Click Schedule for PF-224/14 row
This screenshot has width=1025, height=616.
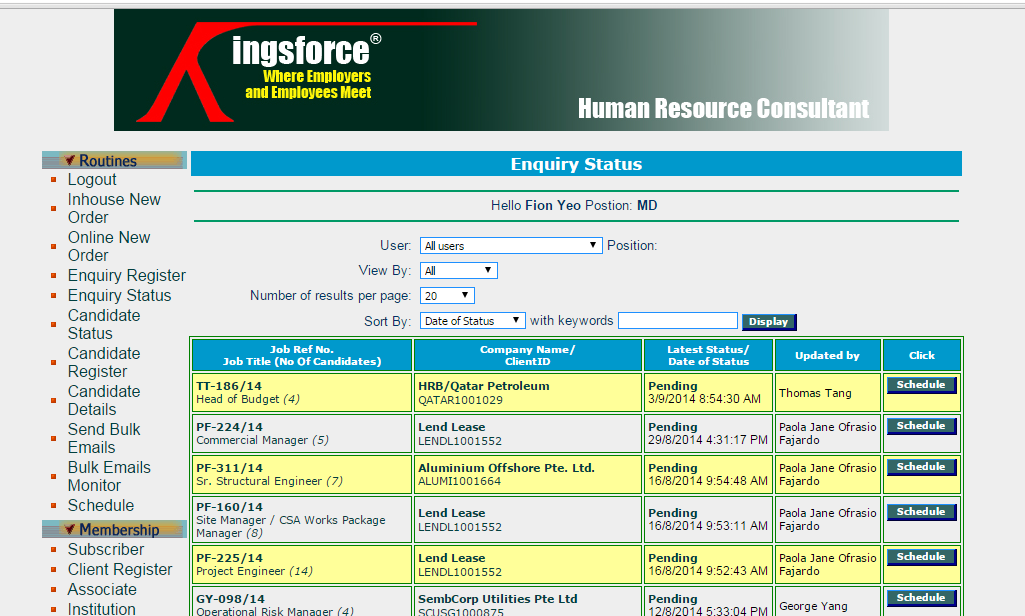921,426
